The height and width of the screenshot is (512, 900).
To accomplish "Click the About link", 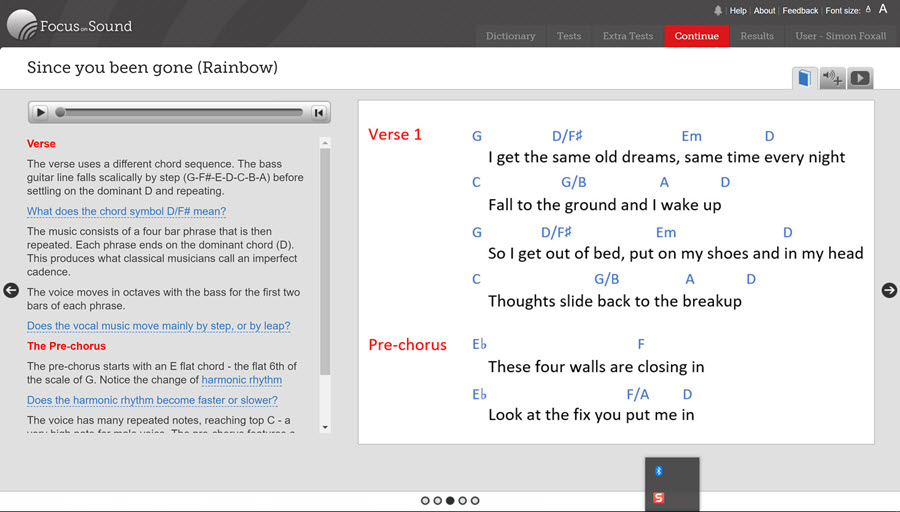I will [765, 10].
